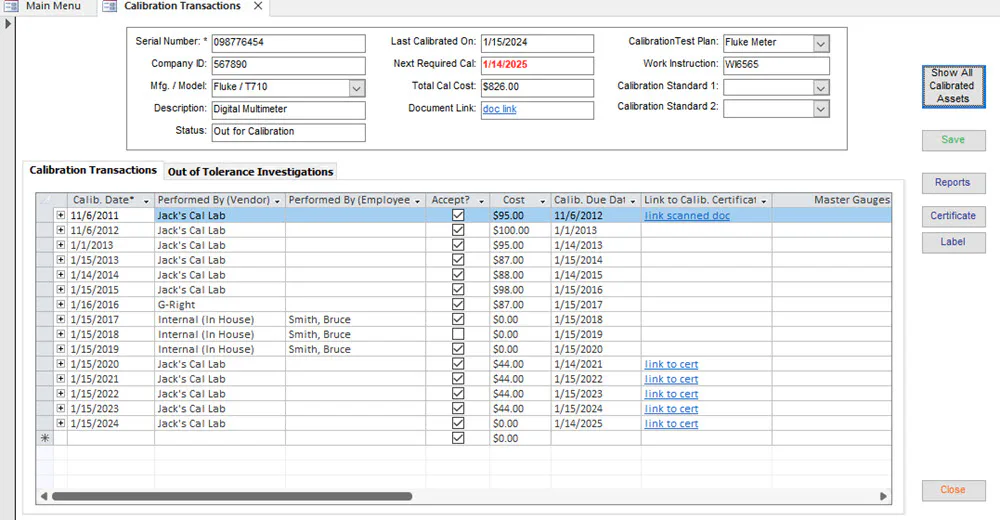The width and height of the screenshot is (1000, 520).
Task: Click the record selector arrow at left edge
Action: point(8,24)
